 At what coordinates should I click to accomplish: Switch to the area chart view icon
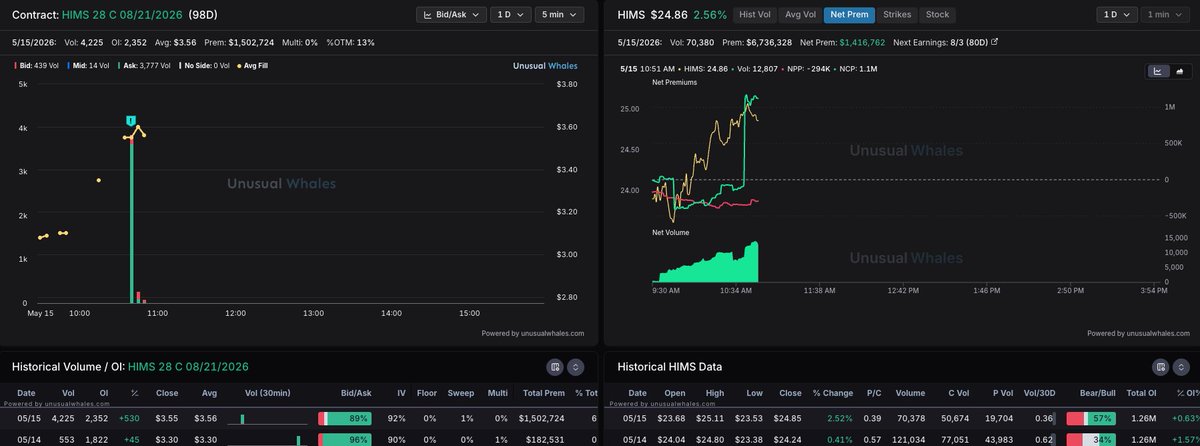click(x=1178, y=71)
